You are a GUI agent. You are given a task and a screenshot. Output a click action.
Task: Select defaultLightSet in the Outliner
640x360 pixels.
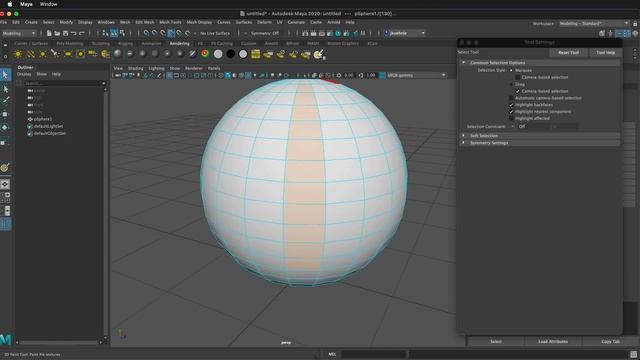(x=48, y=126)
